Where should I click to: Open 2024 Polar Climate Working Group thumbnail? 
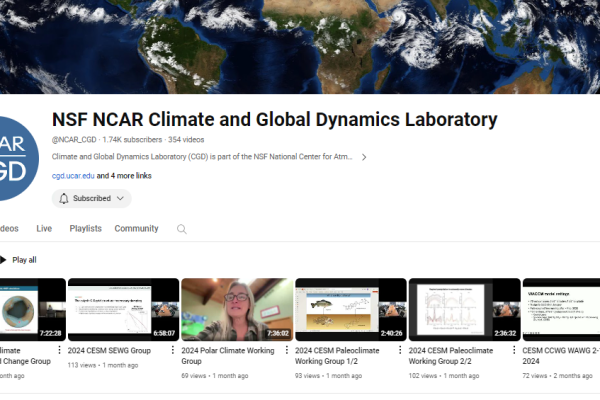[237, 310]
